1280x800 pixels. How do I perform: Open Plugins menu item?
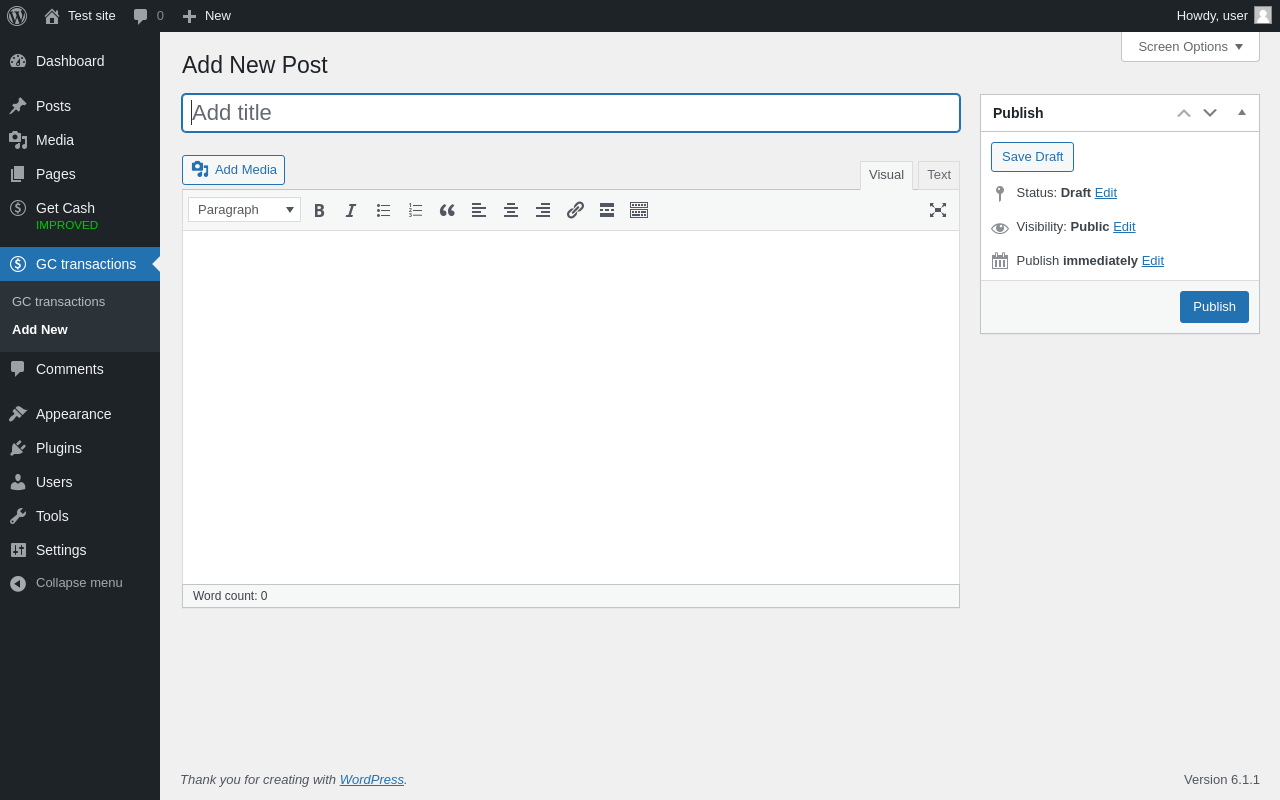80,448
